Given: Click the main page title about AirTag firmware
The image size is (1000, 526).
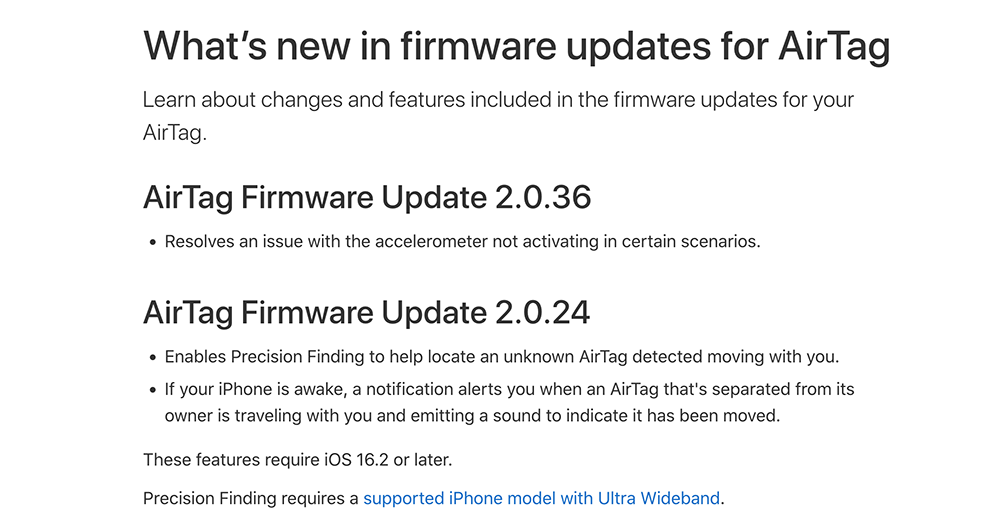Looking at the screenshot, I should 517,46.
